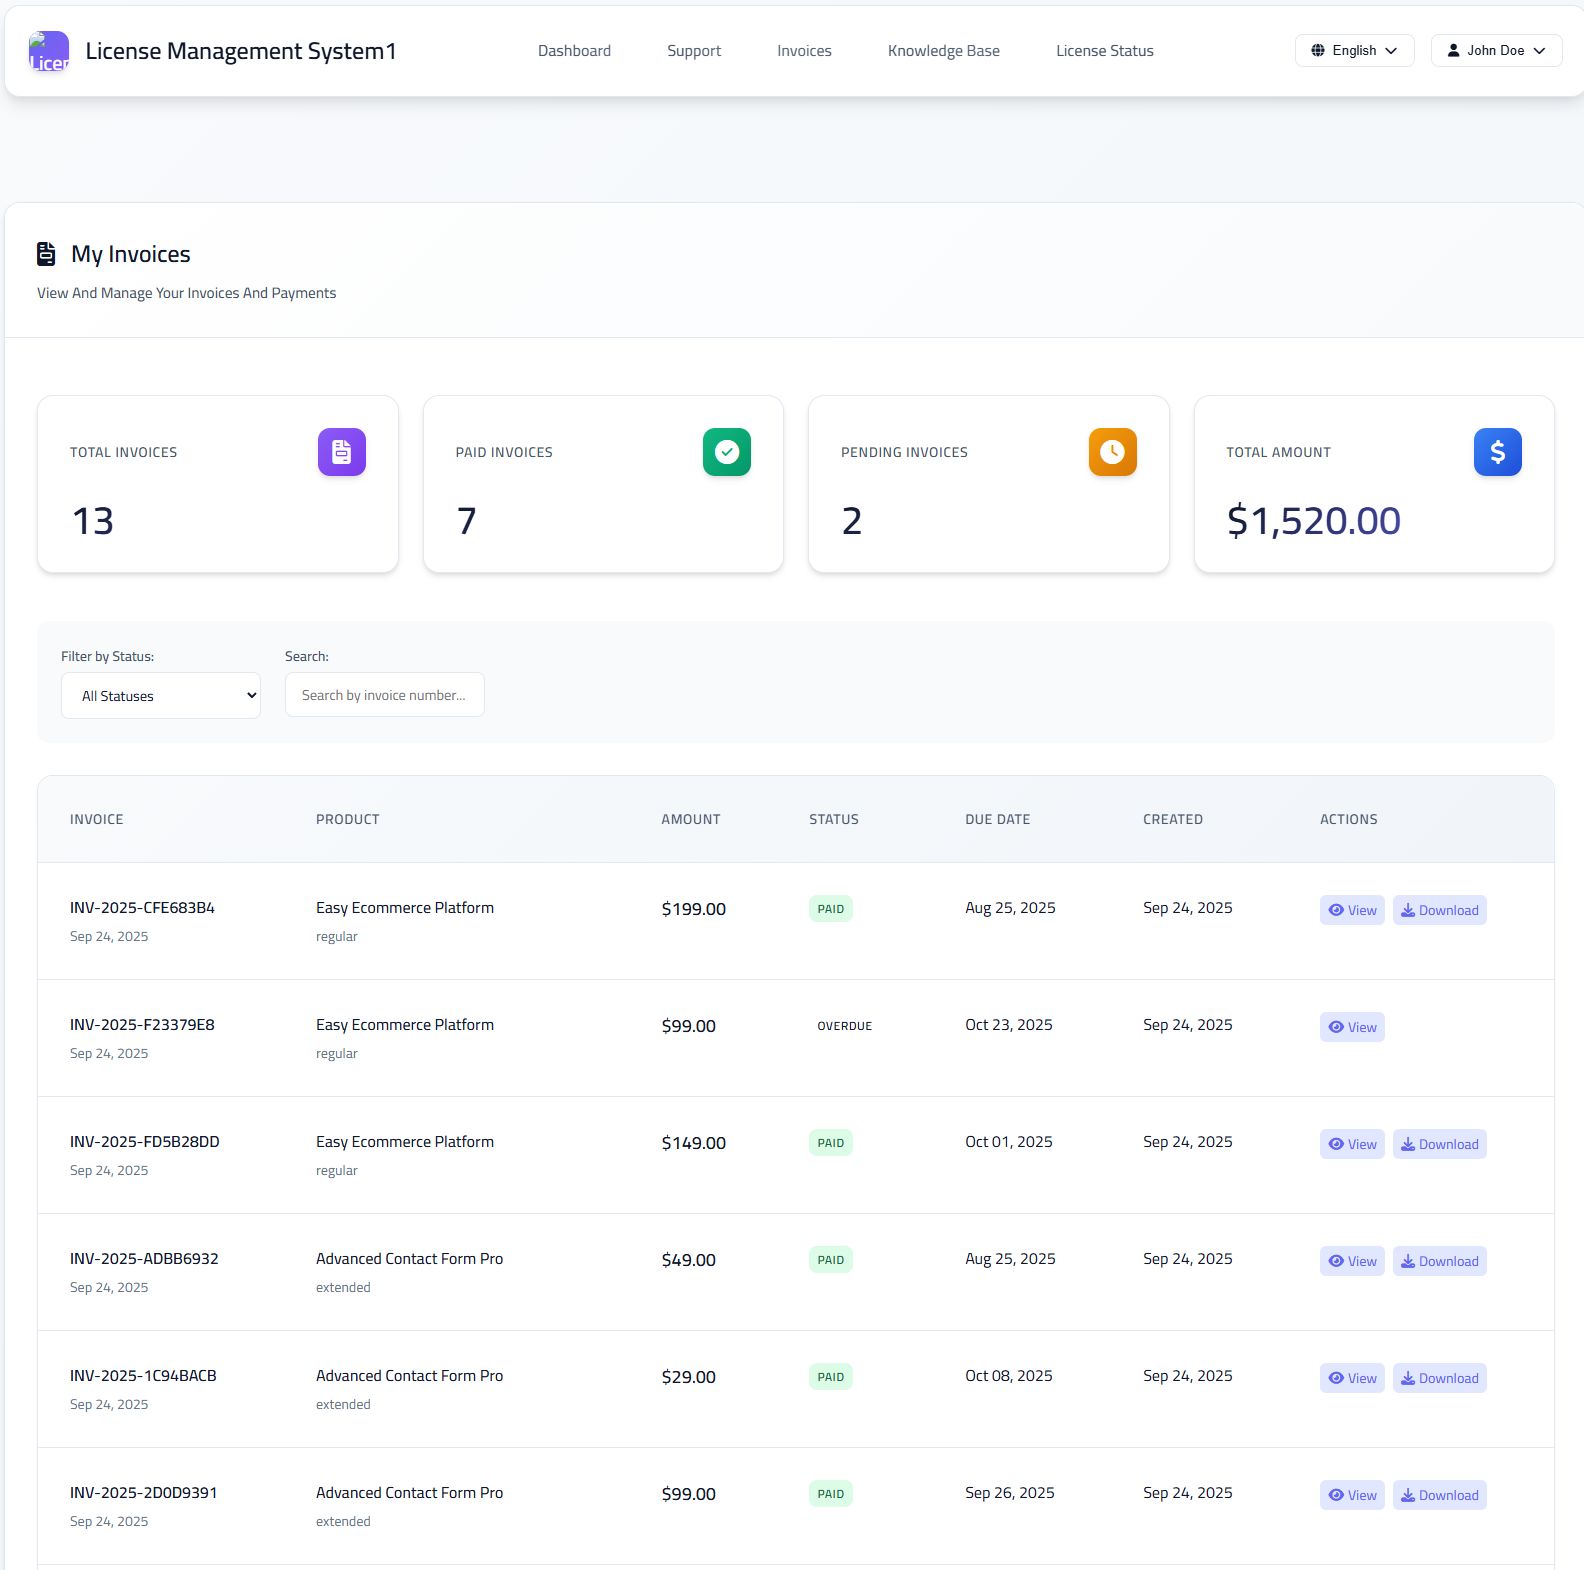Click the CREATED column header
The height and width of the screenshot is (1570, 1584).
click(1173, 819)
